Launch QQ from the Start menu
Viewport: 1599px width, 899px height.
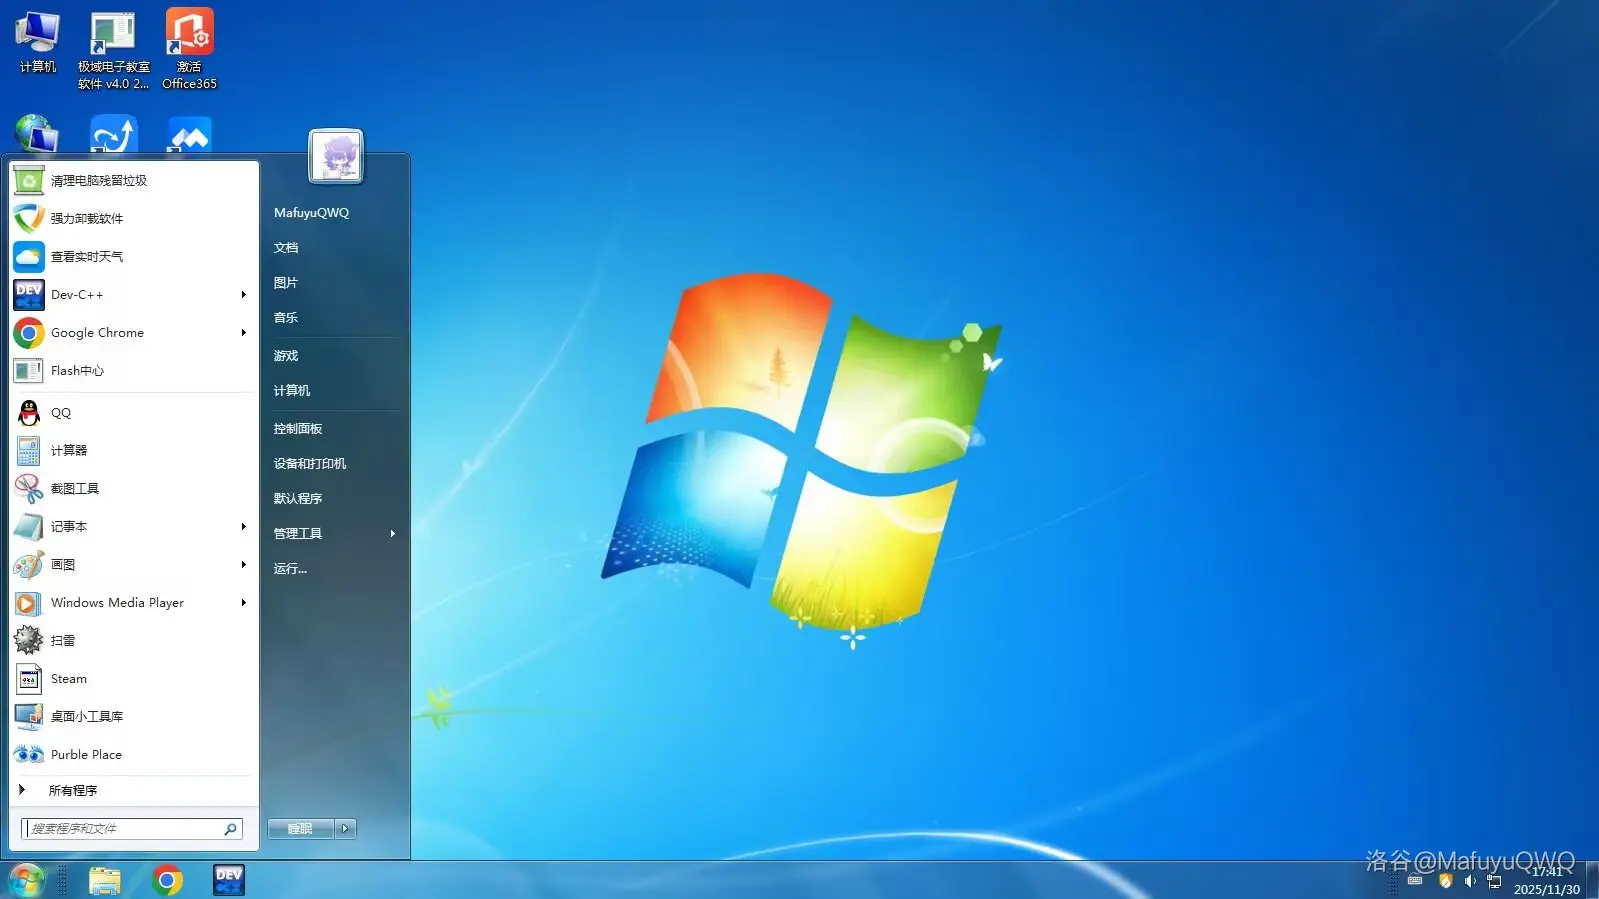pyautogui.click(x=134, y=413)
